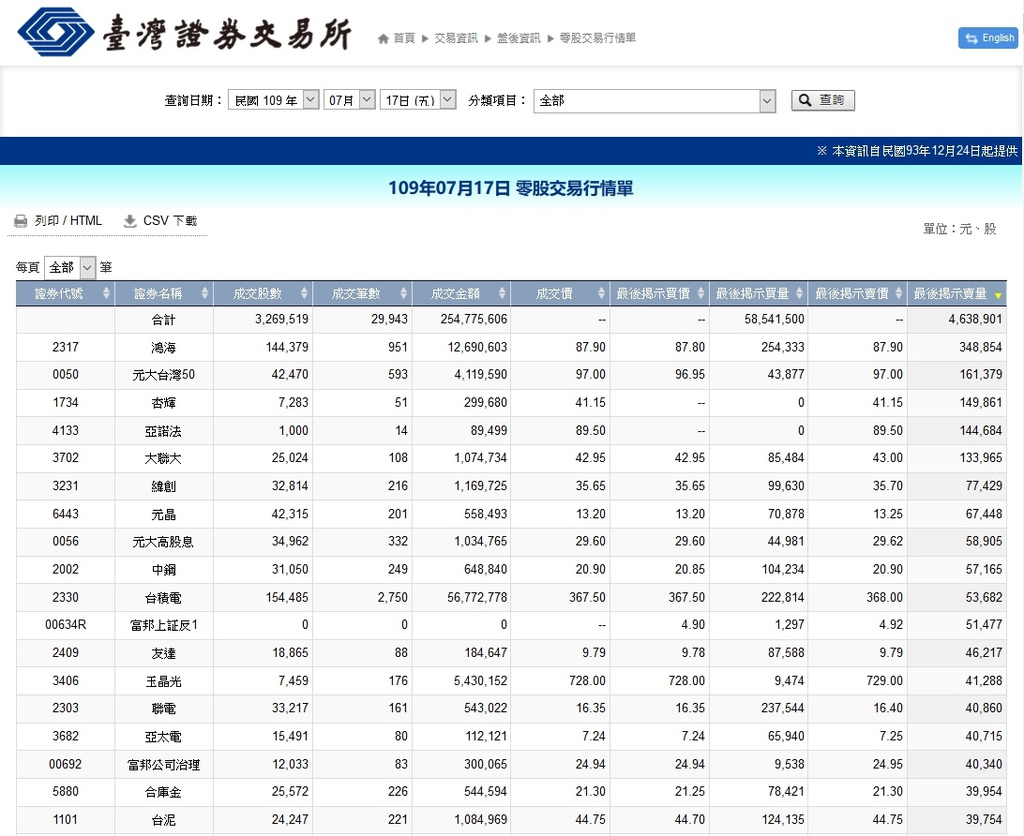Screen dimensions: 1024x836
Task: Click stock code 5880 cell
Action: (x=65, y=792)
